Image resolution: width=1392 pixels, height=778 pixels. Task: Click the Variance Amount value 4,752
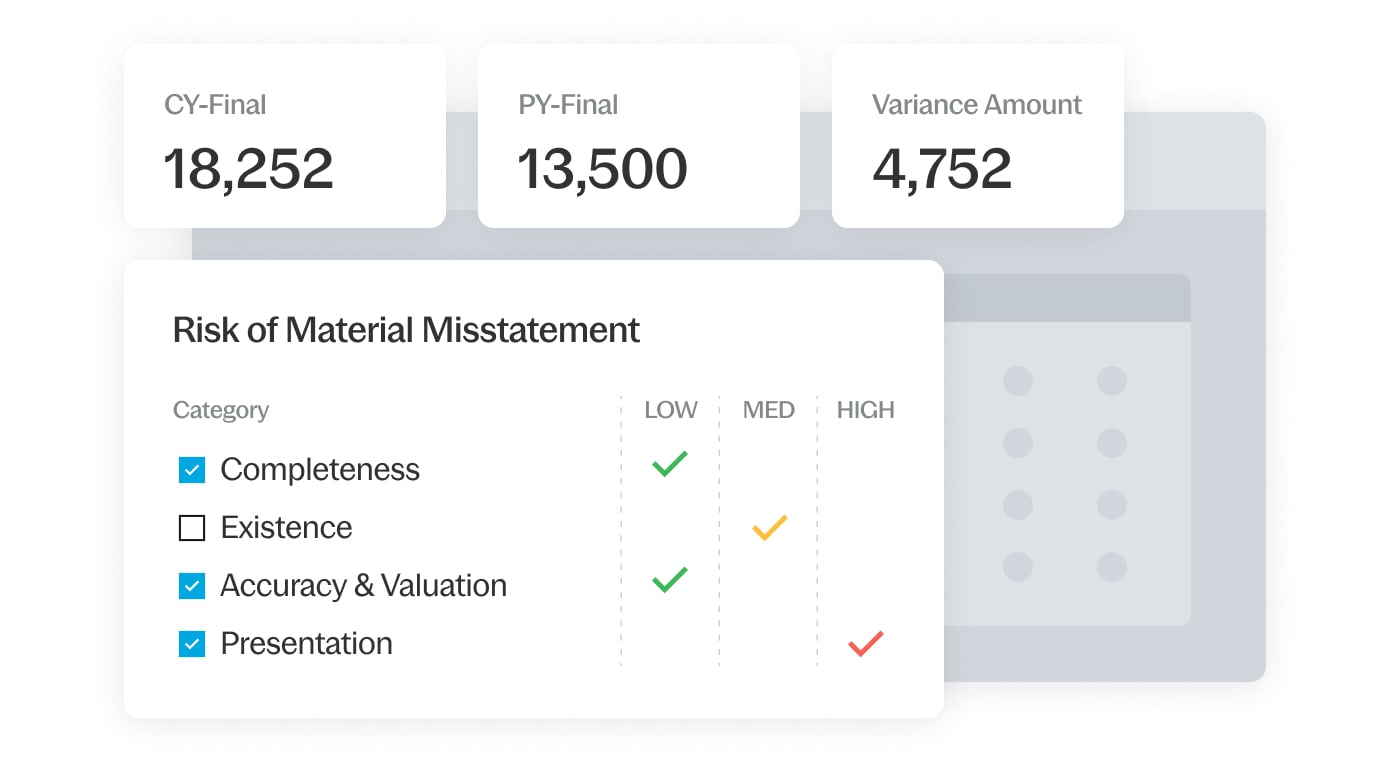point(943,169)
